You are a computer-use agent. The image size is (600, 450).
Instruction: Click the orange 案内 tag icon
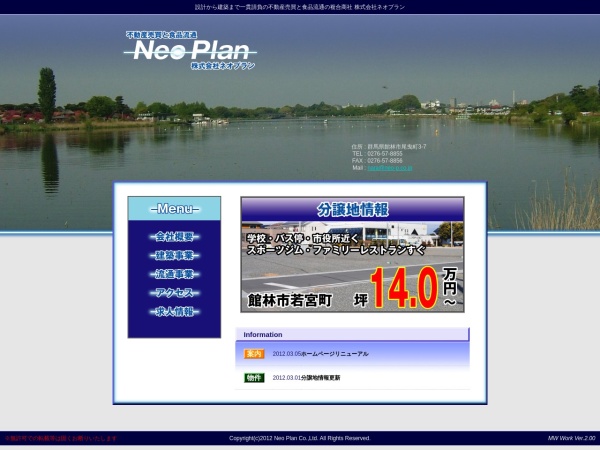coord(254,354)
